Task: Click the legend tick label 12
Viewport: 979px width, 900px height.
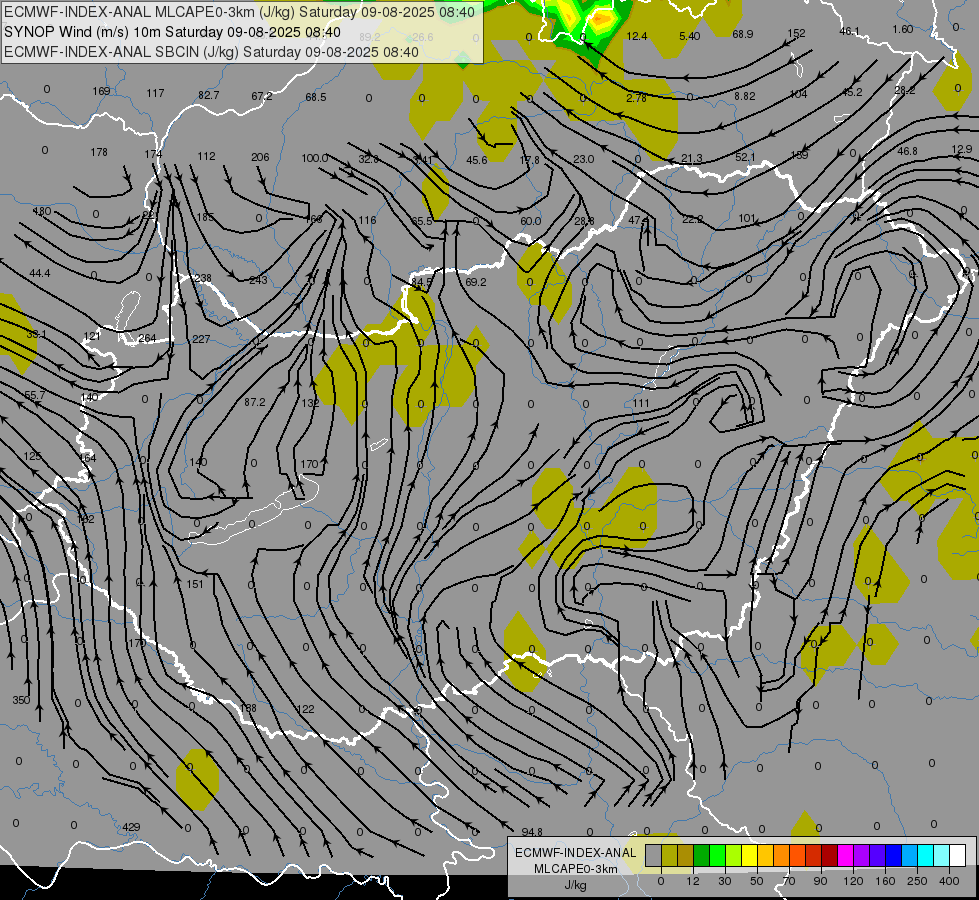Action: 693,881
